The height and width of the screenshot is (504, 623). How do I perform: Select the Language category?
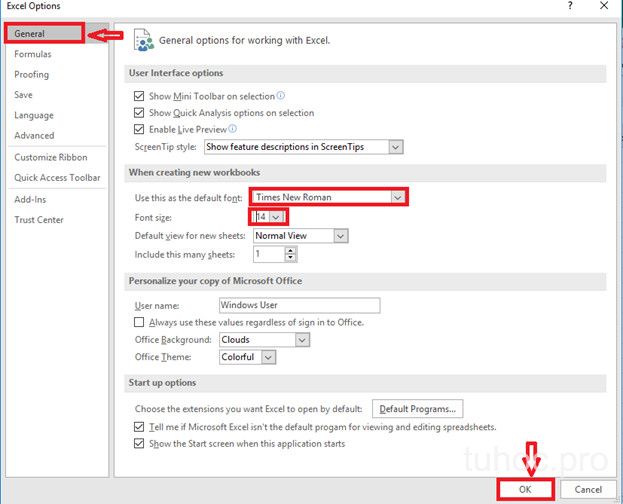[x=34, y=115]
